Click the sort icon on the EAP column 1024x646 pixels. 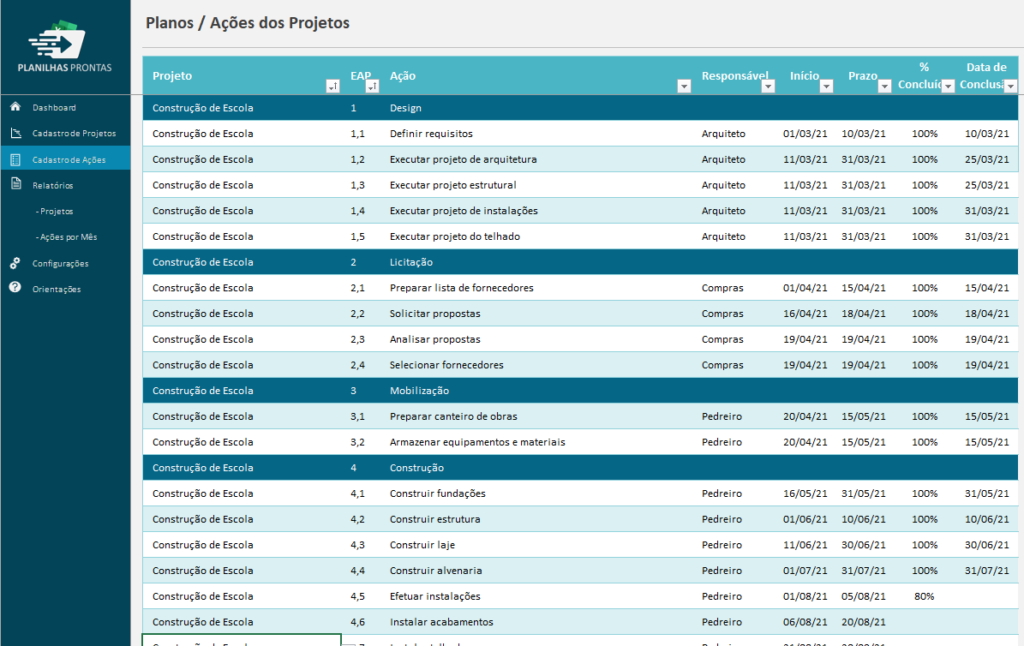coord(371,87)
